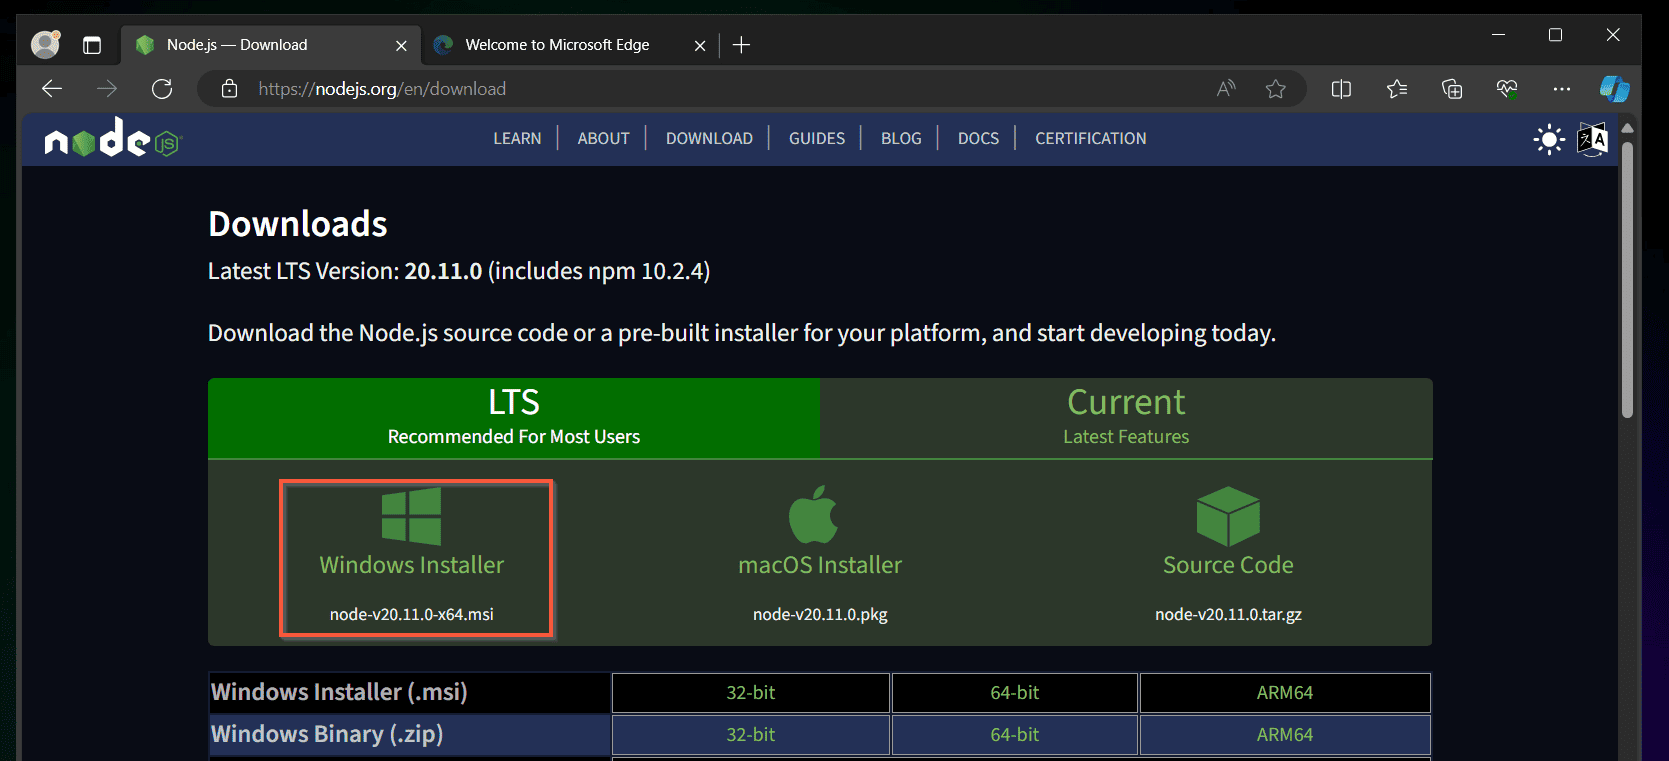Click the page vertical scrollbar thumb

tap(1627, 280)
